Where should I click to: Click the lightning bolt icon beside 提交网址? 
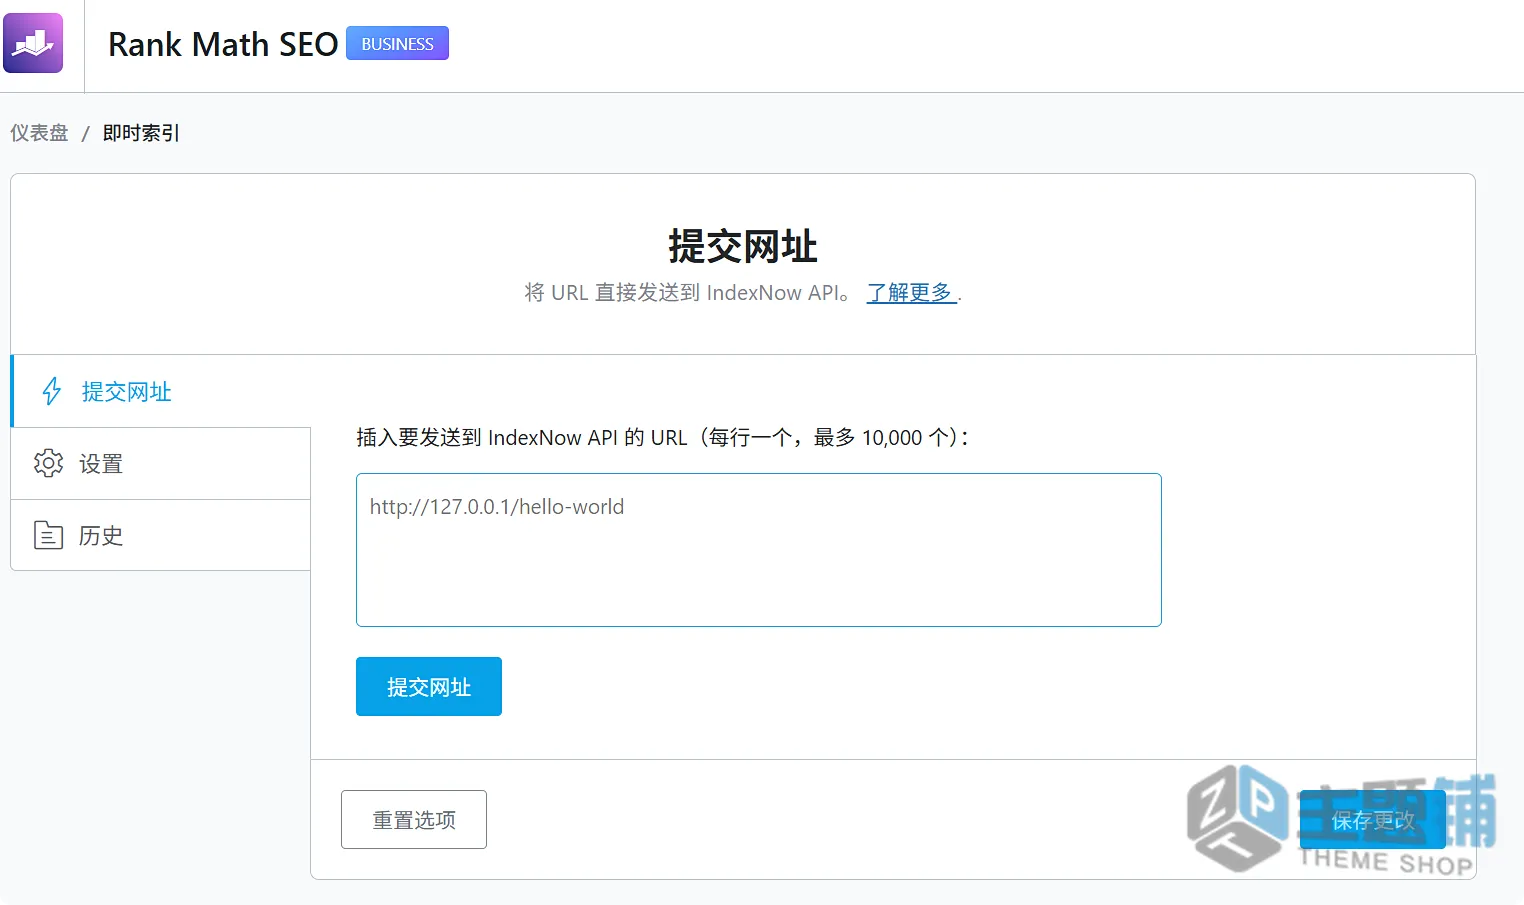[x=52, y=391]
